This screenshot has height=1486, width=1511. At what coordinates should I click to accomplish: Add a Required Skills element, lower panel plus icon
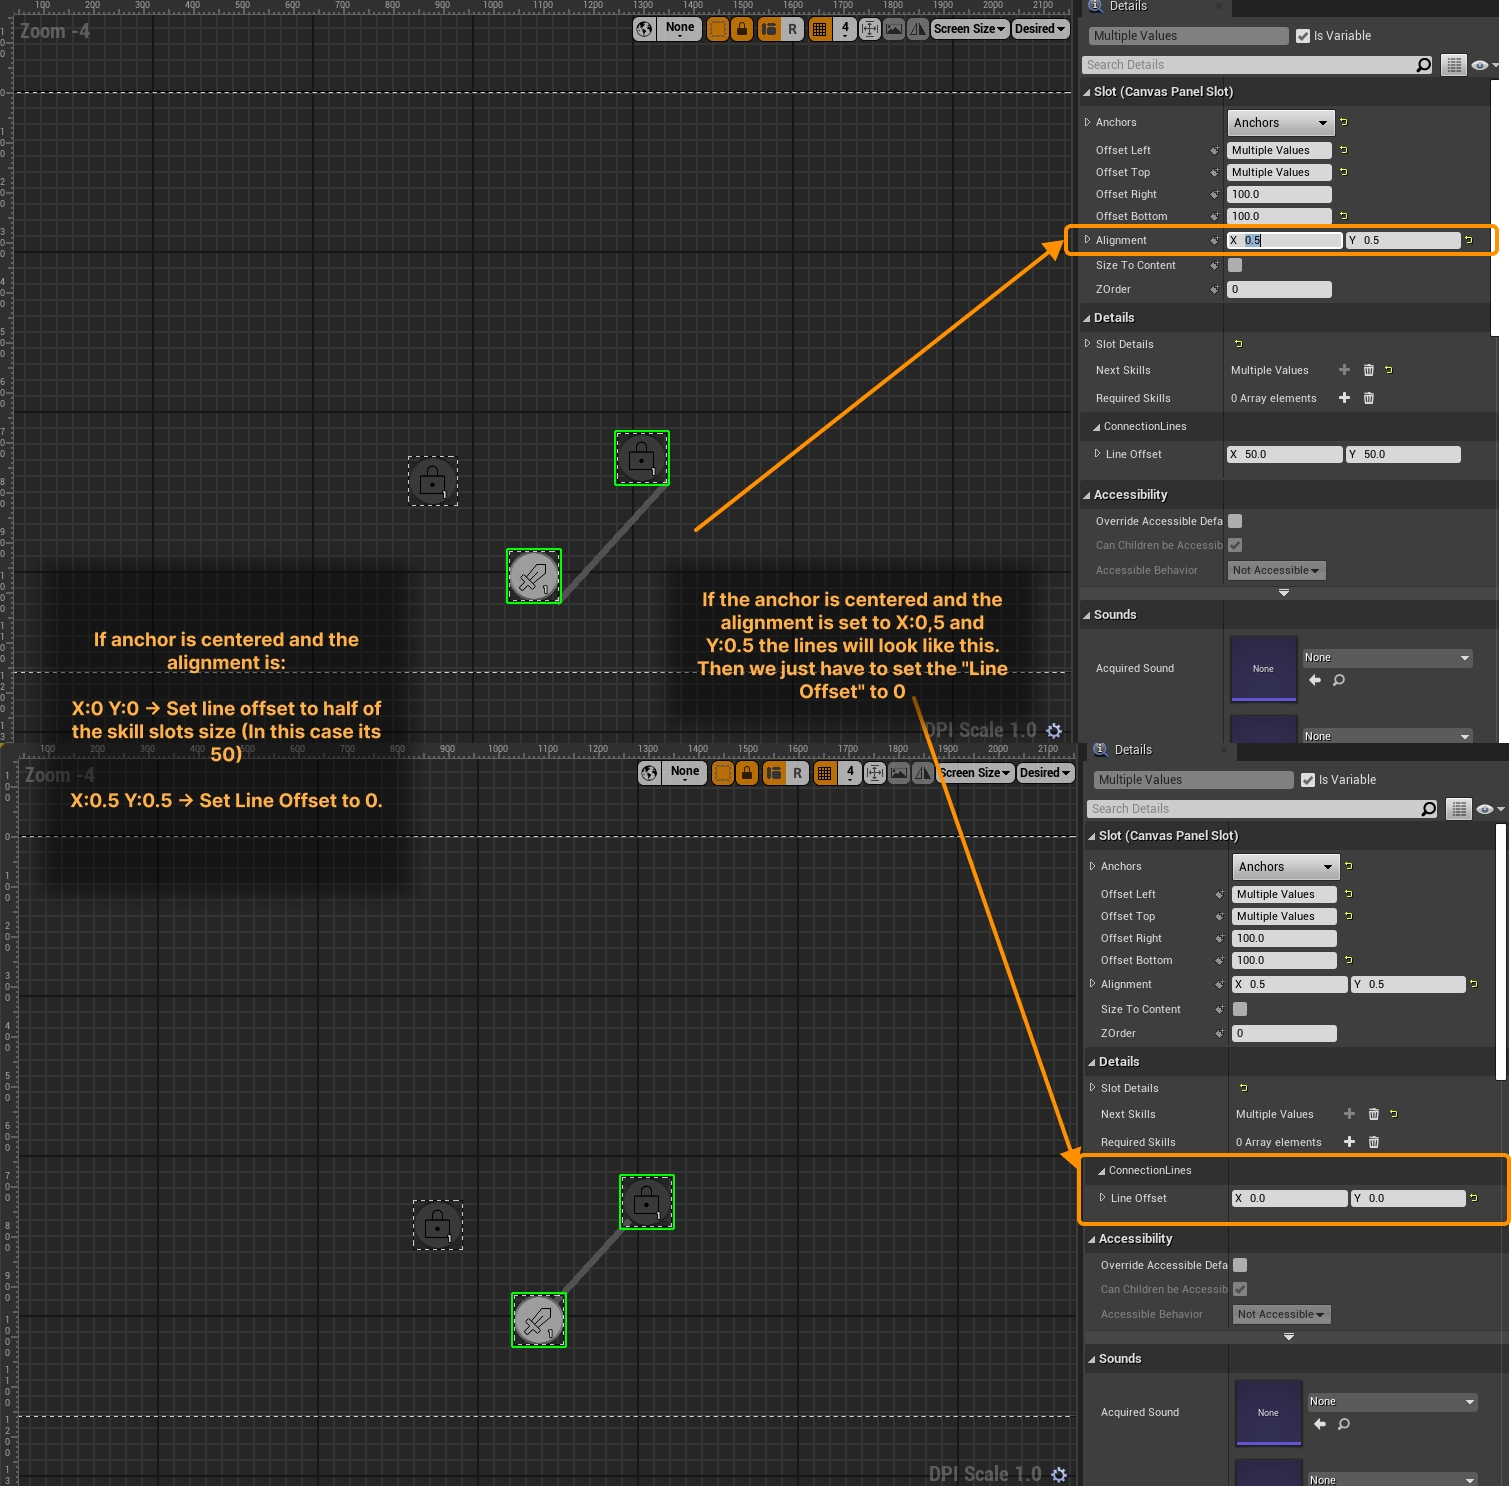click(x=1349, y=1142)
